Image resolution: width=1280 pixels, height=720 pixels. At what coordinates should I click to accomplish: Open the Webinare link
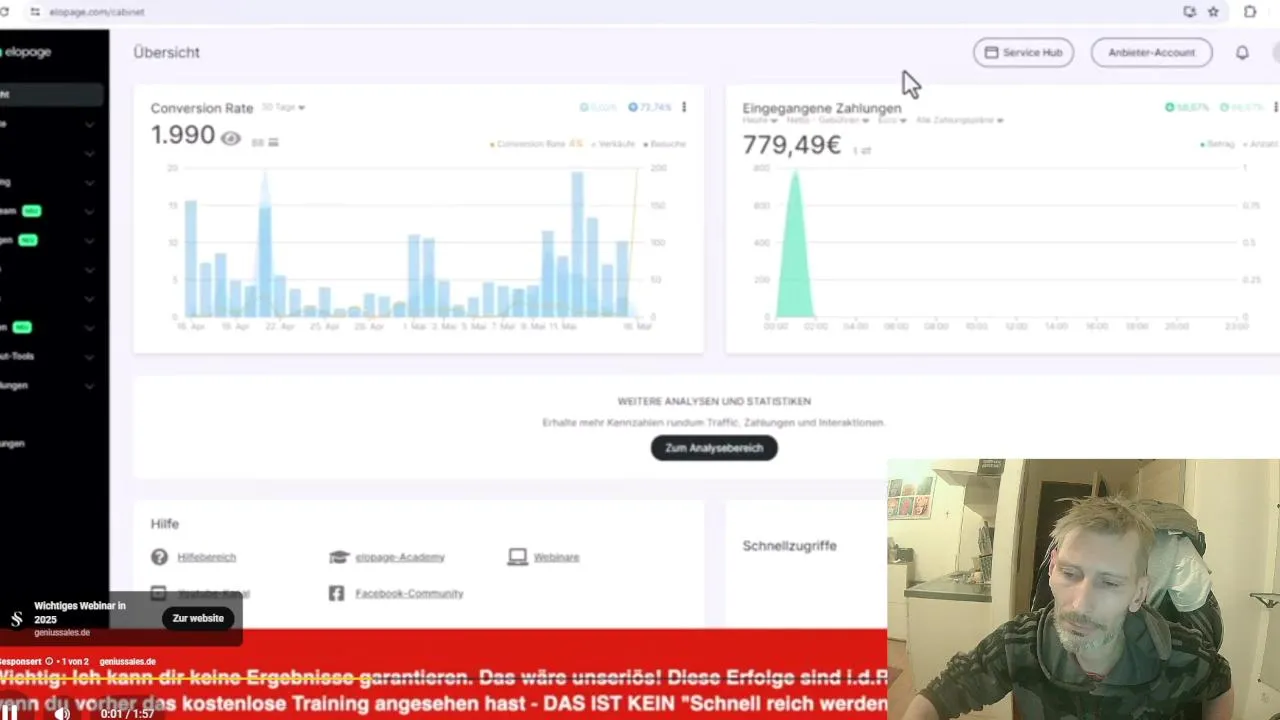556,557
